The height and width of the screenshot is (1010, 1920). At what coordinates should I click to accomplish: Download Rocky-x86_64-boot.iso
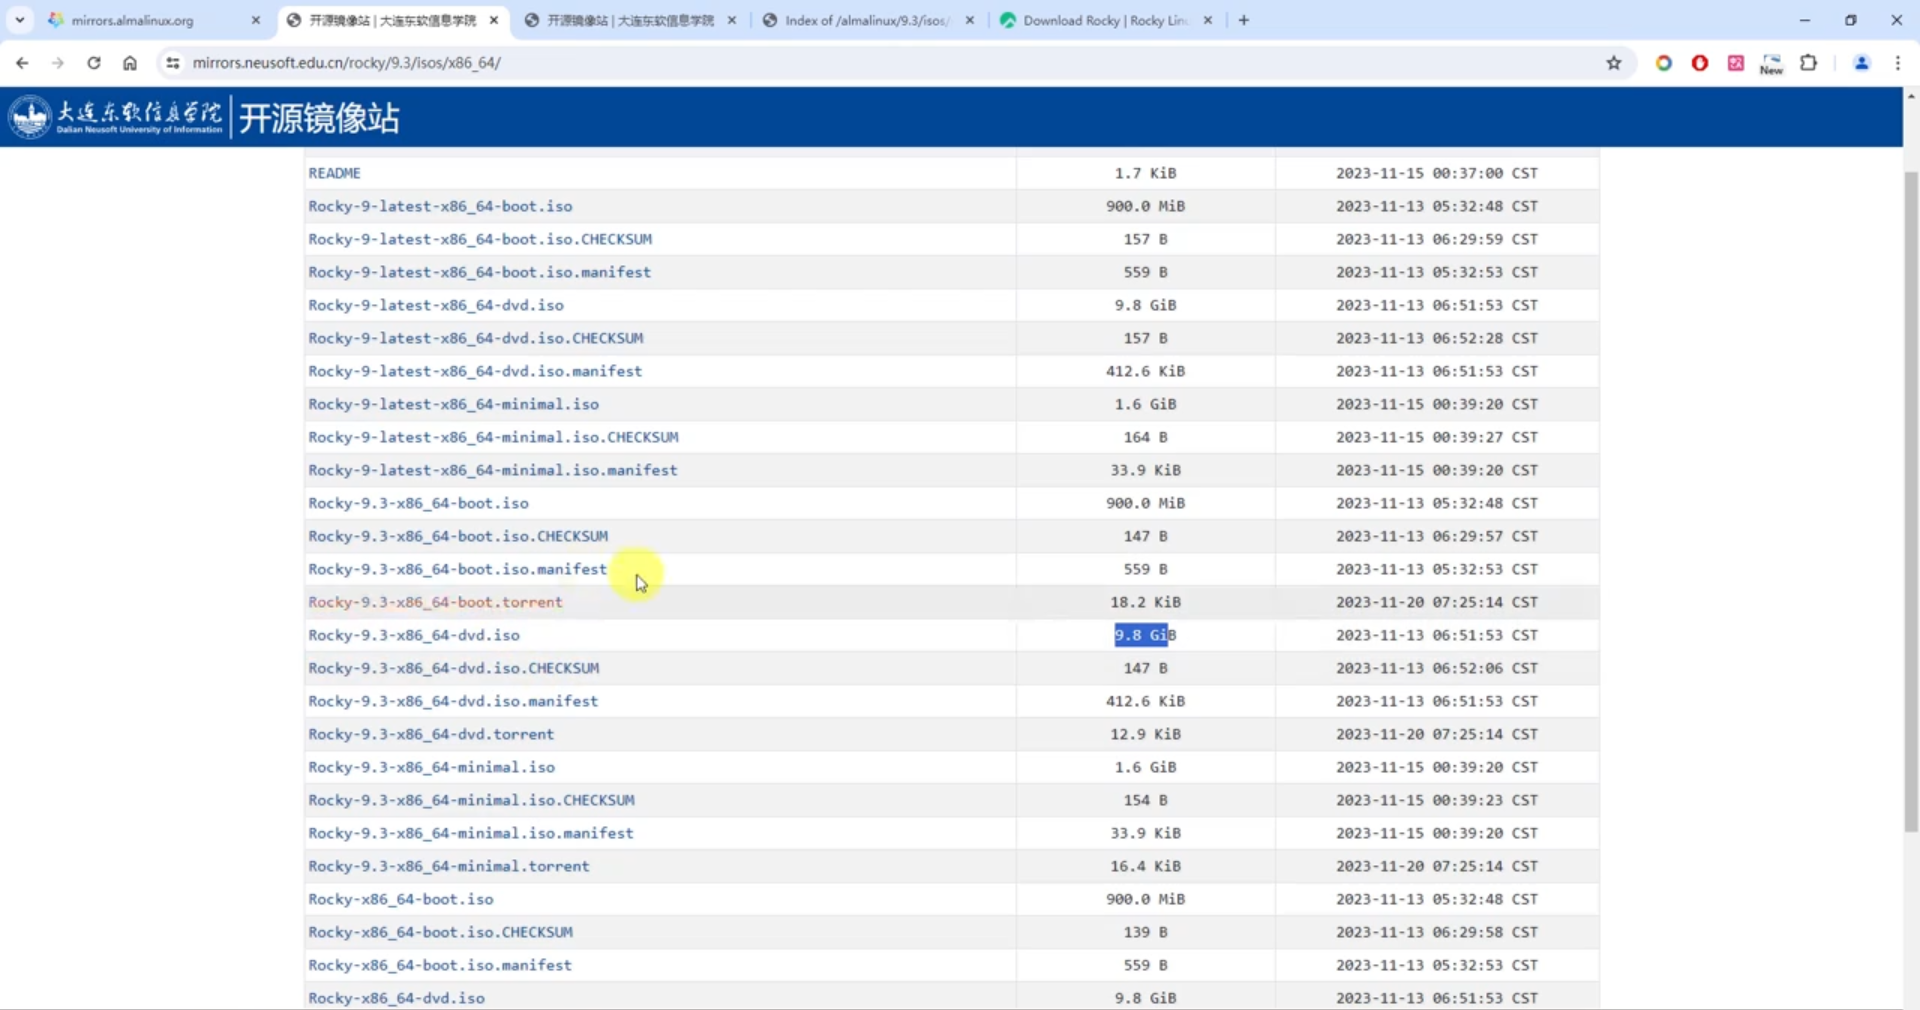pos(401,899)
